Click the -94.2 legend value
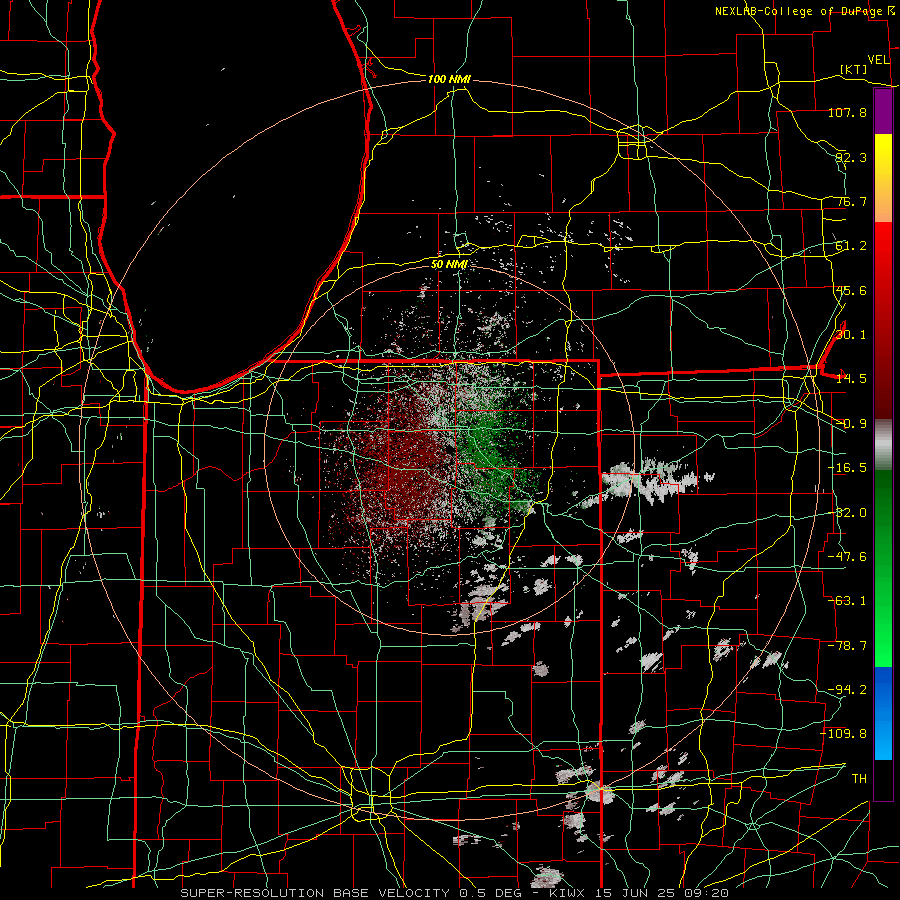Viewport: 900px width, 900px height. click(847, 690)
